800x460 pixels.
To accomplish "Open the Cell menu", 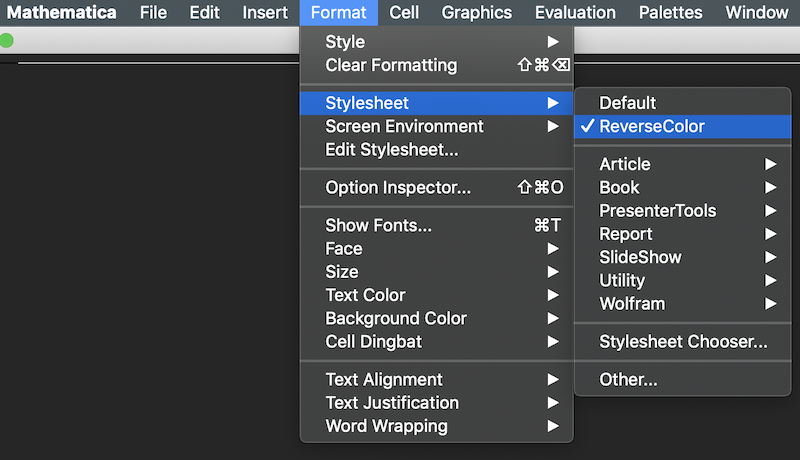I will point(404,12).
